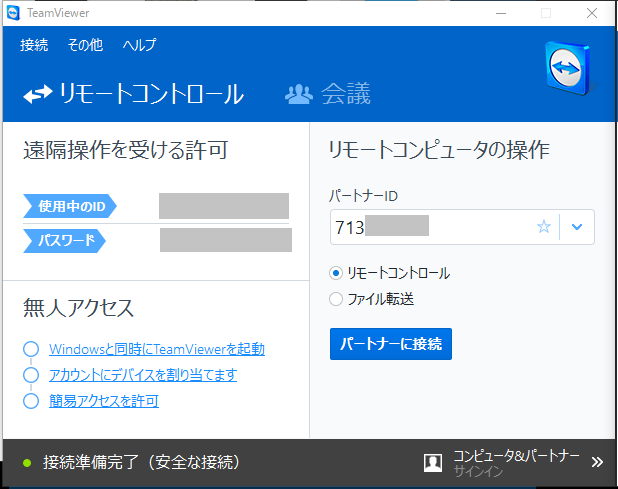This screenshot has height=489, width=618.
Task: Open the その他 menu
Action: point(85,45)
